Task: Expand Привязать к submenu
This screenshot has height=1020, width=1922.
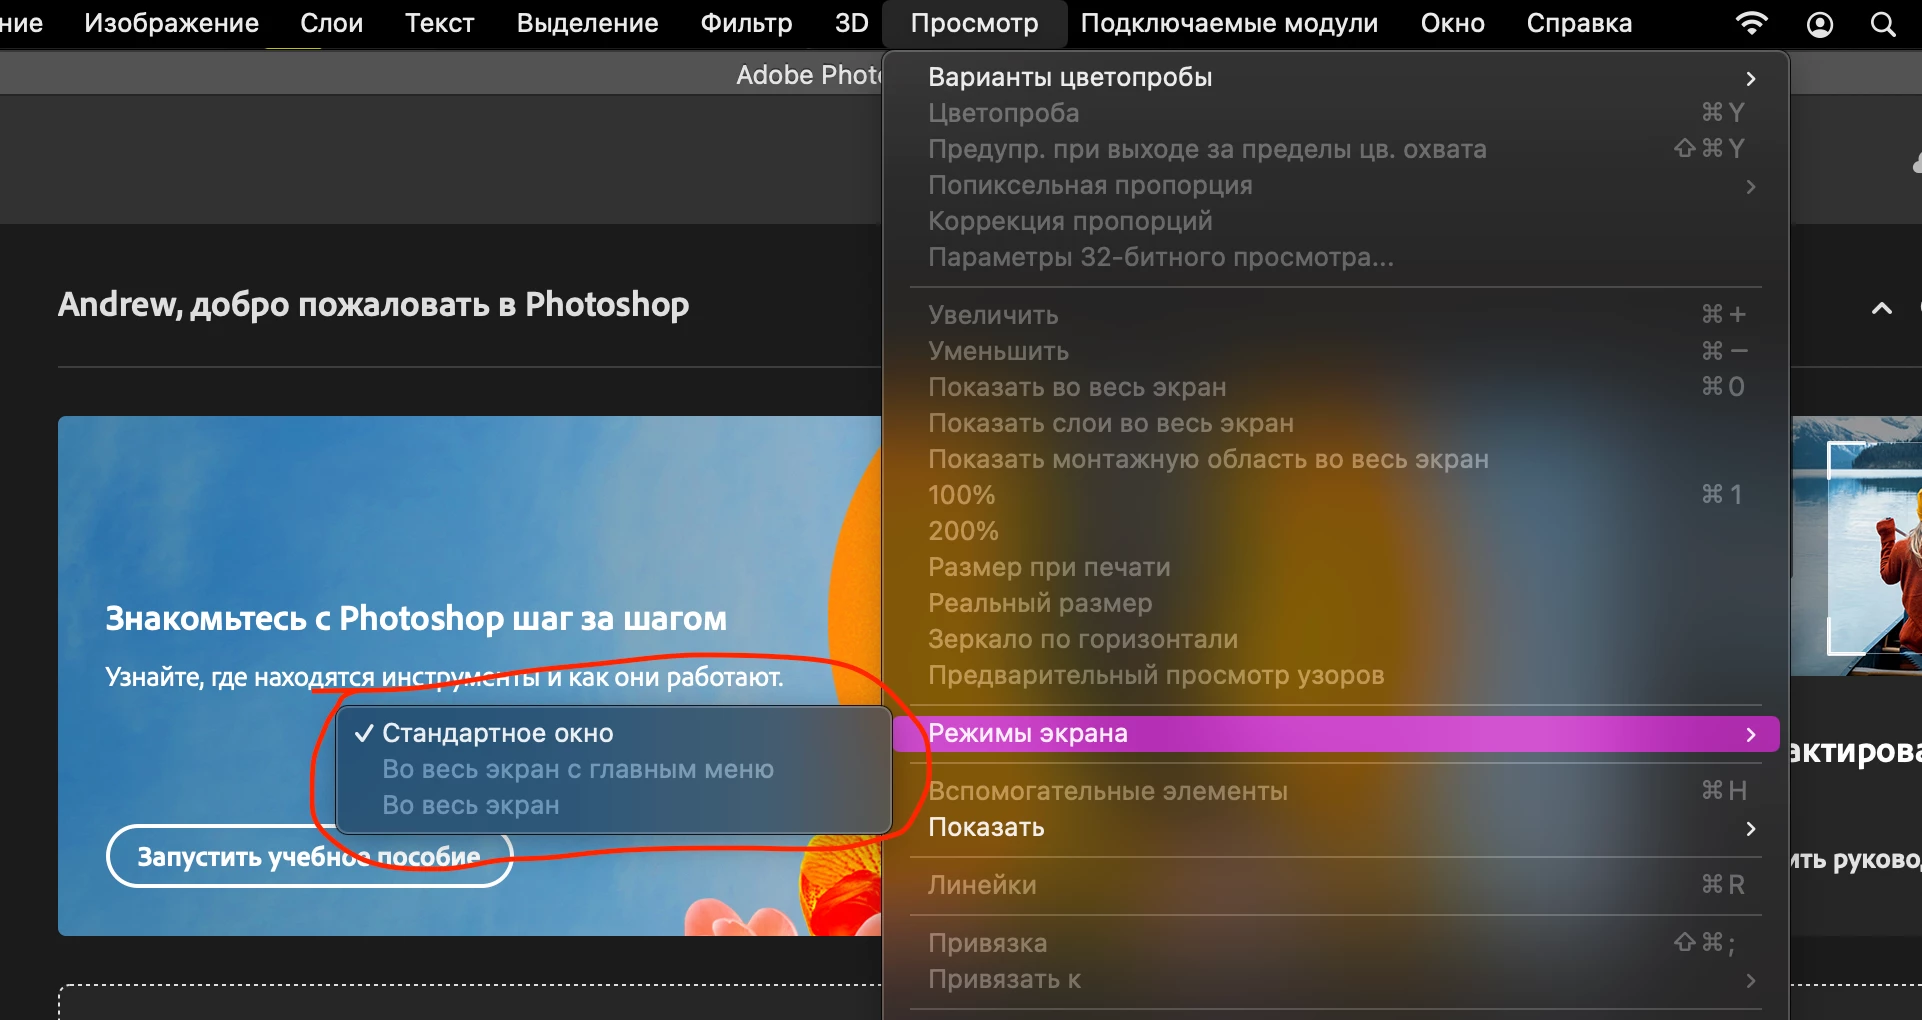Action: (1335, 979)
